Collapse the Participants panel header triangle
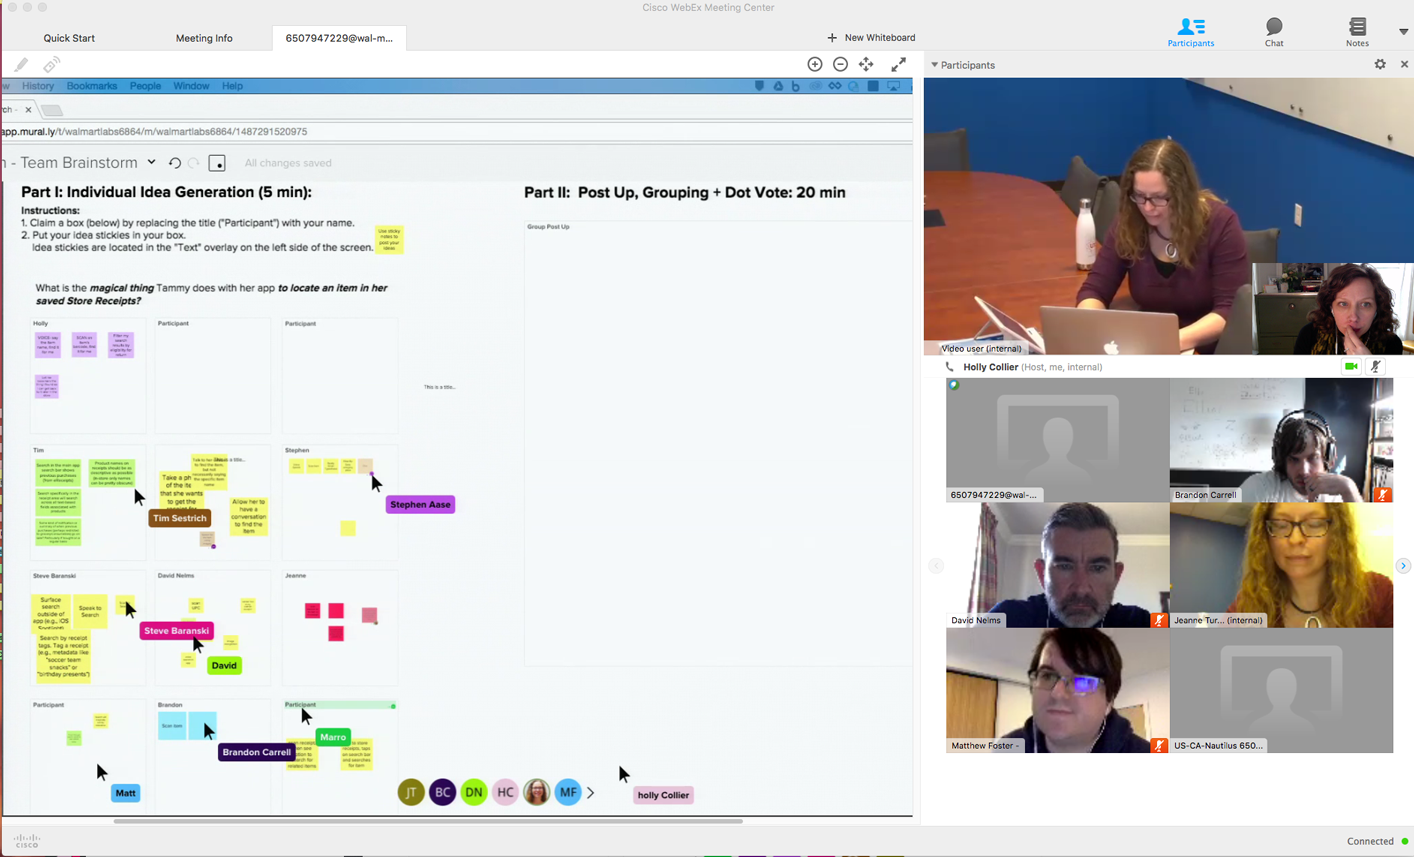 tap(934, 65)
